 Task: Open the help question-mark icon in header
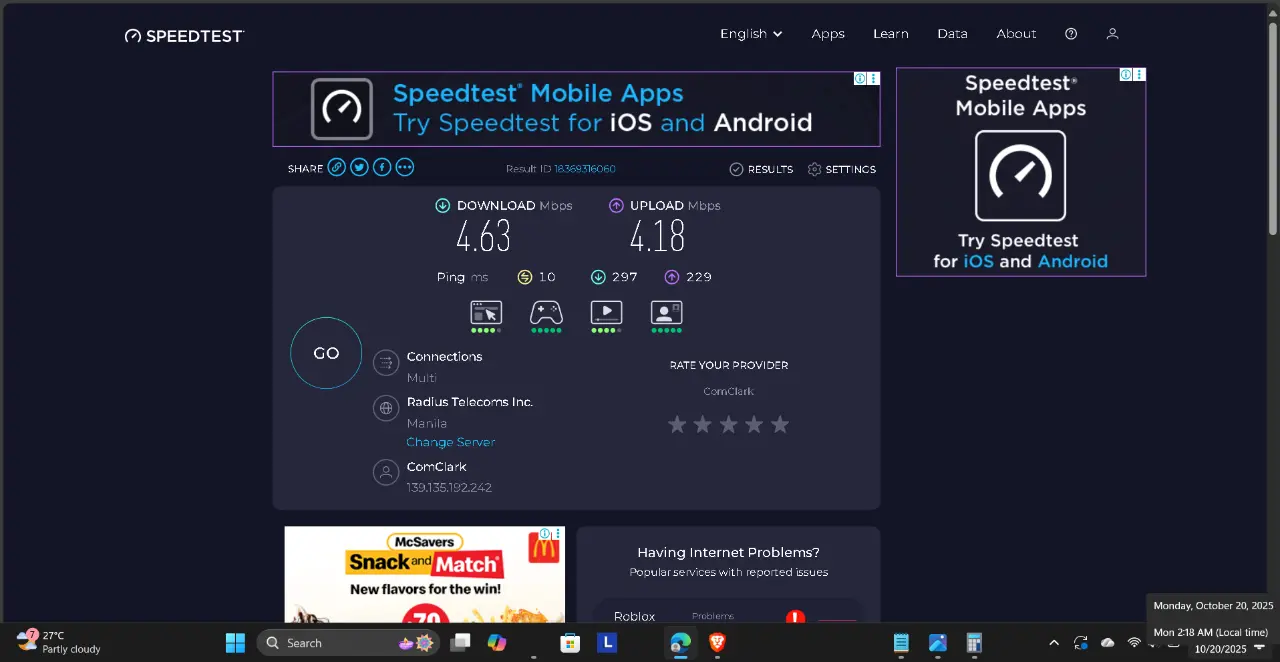[x=1071, y=34]
